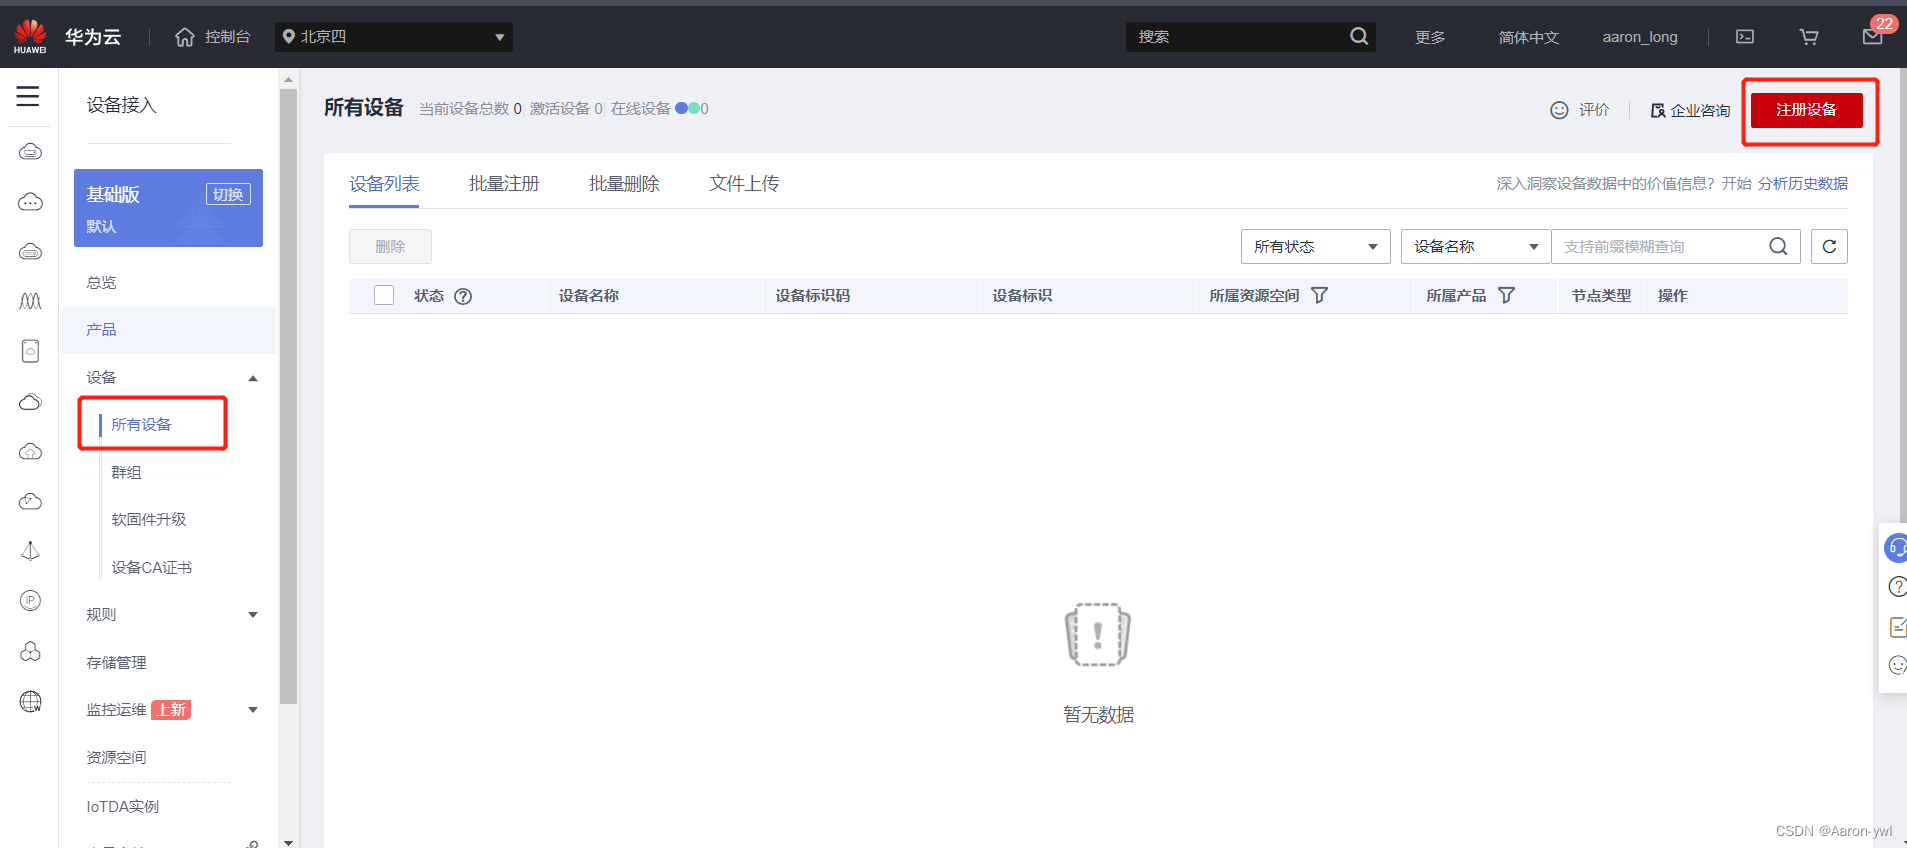Open the cloud shell terminal icon
Image resolution: width=1907 pixels, height=848 pixels.
[1744, 37]
